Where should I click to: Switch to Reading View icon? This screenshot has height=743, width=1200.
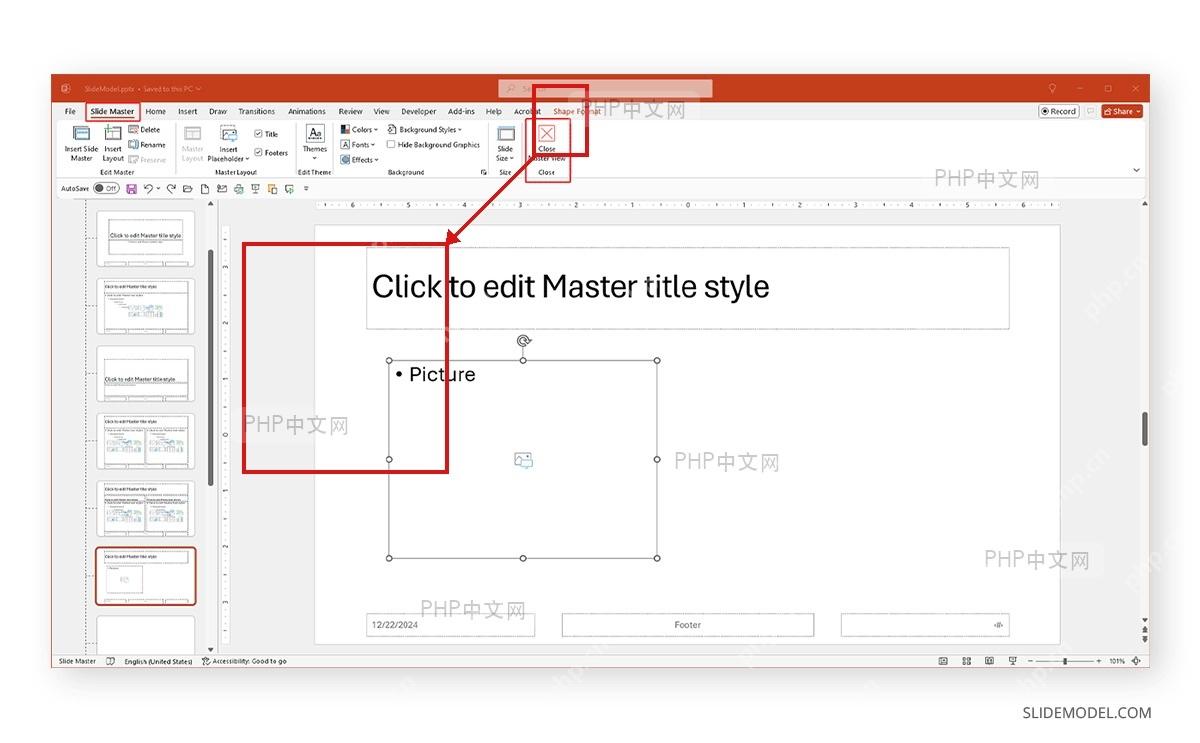point(989,661)
